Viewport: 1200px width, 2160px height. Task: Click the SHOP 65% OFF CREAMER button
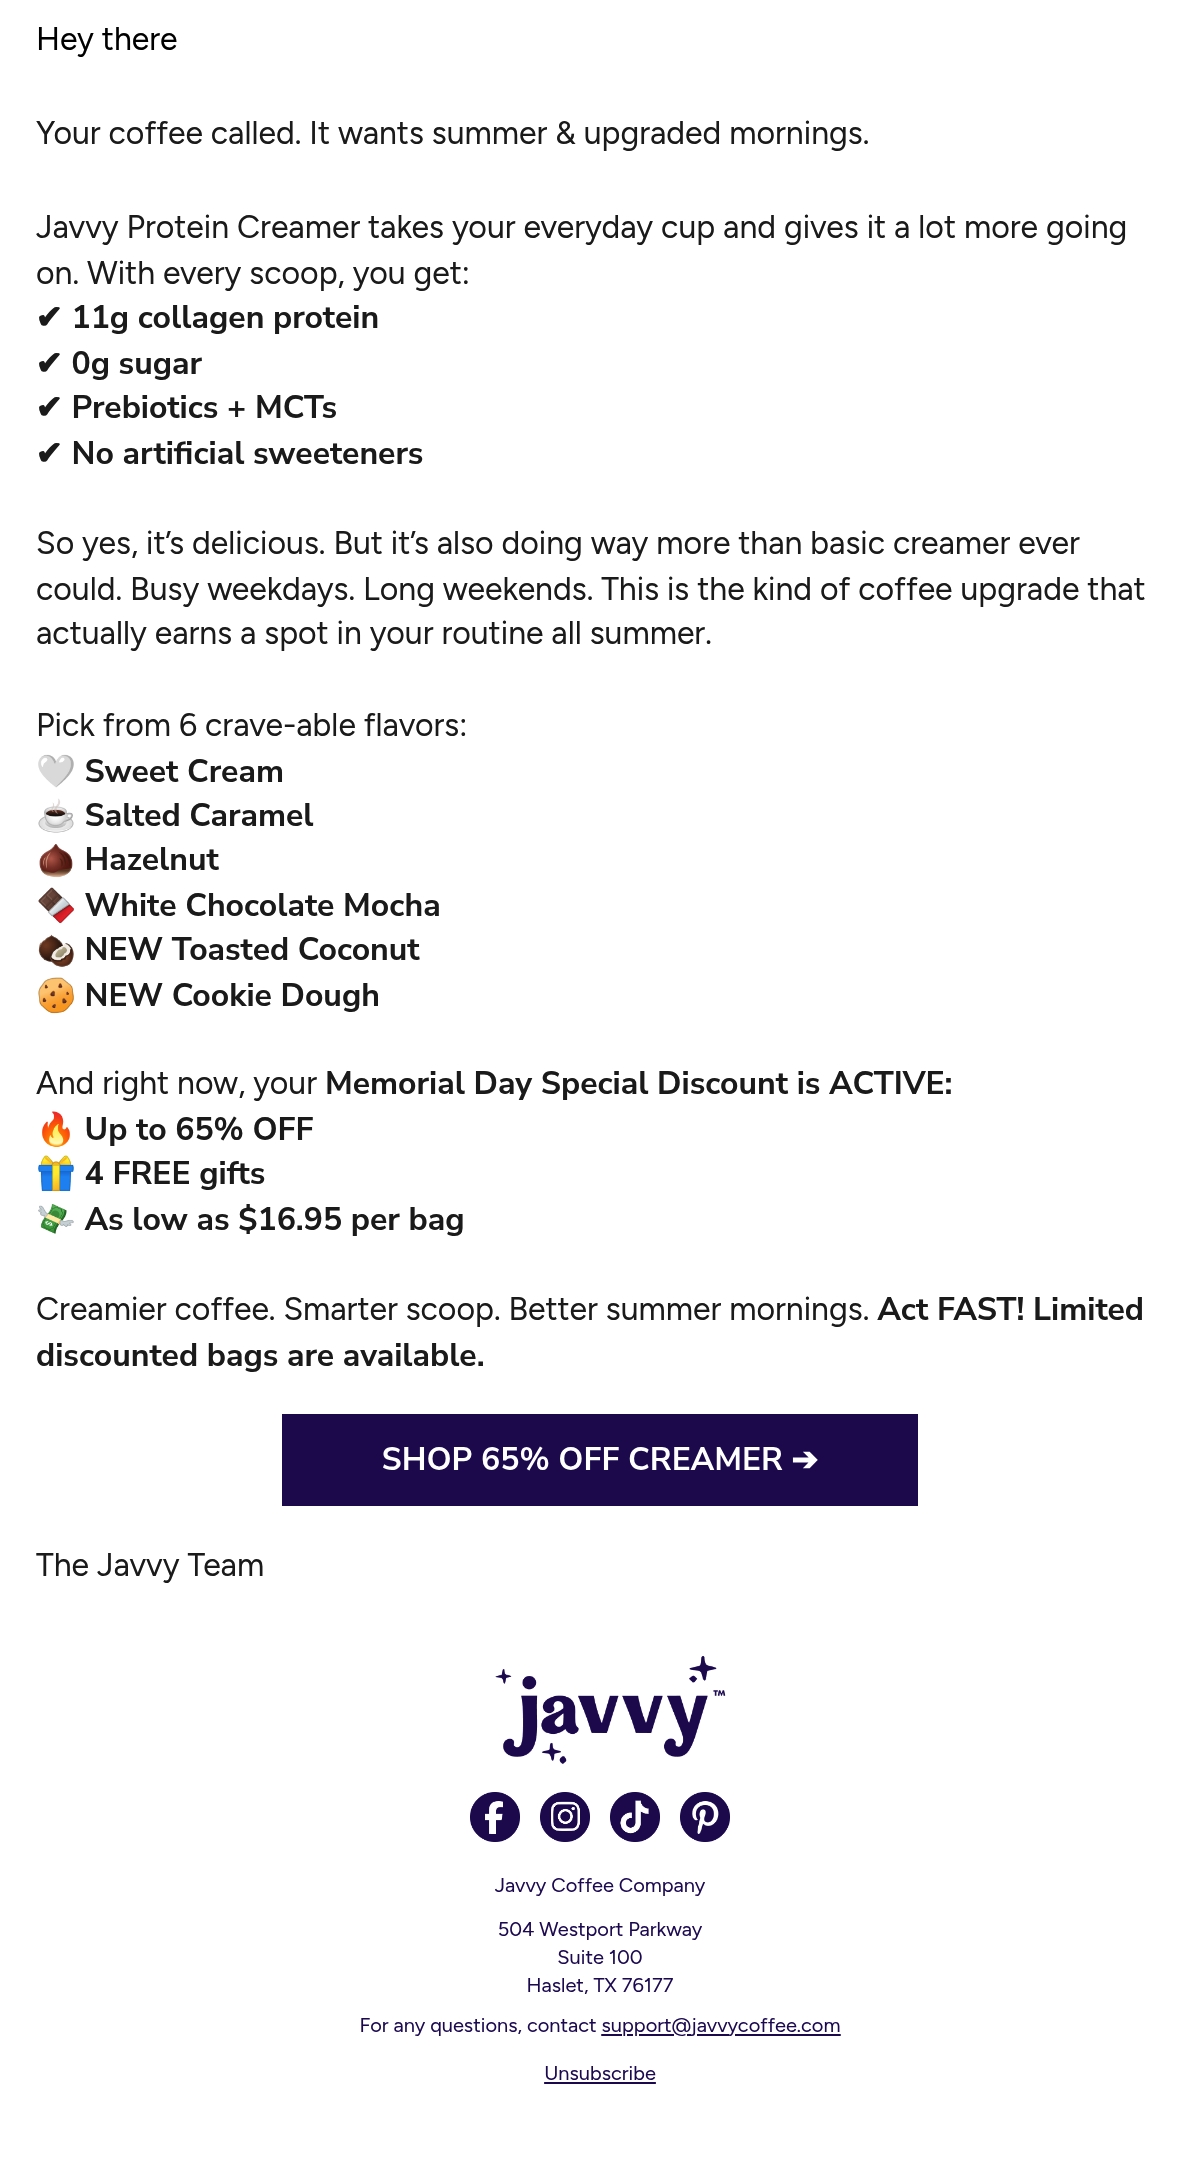tap(600, 1460)
